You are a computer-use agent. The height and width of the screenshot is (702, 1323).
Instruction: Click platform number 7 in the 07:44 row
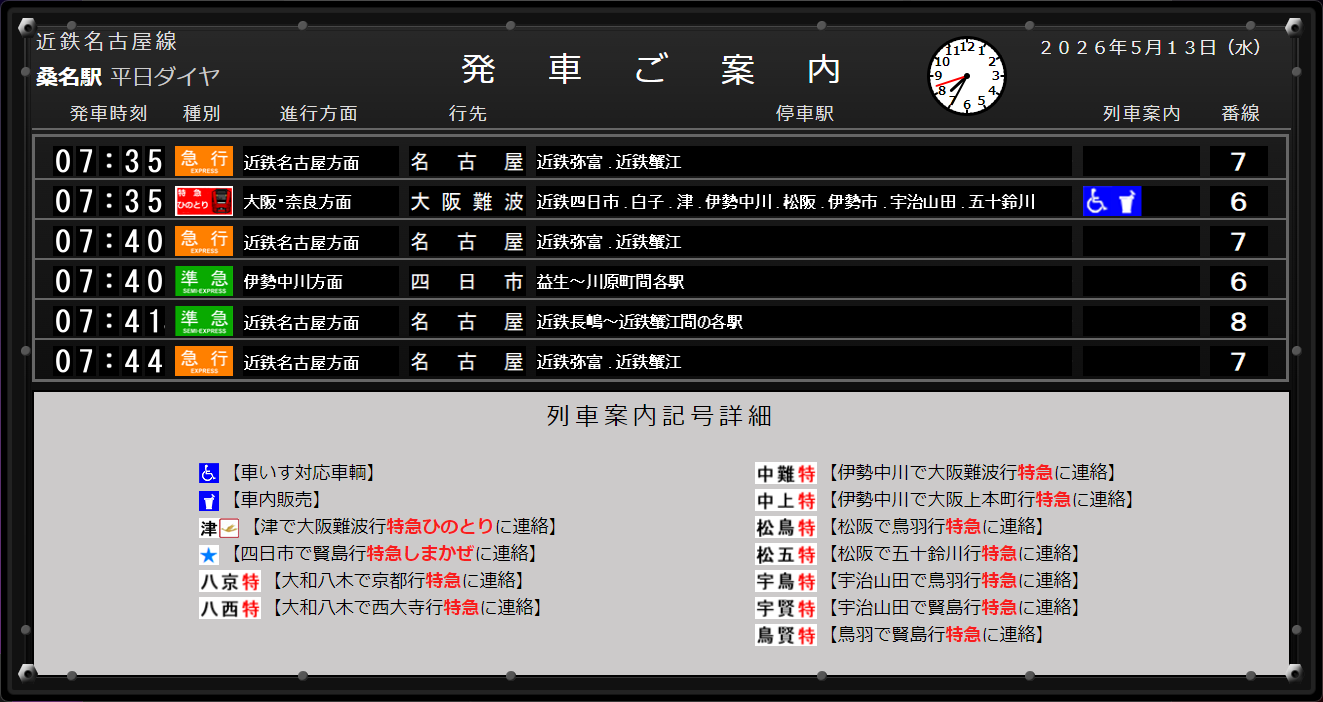(1239, 361)
